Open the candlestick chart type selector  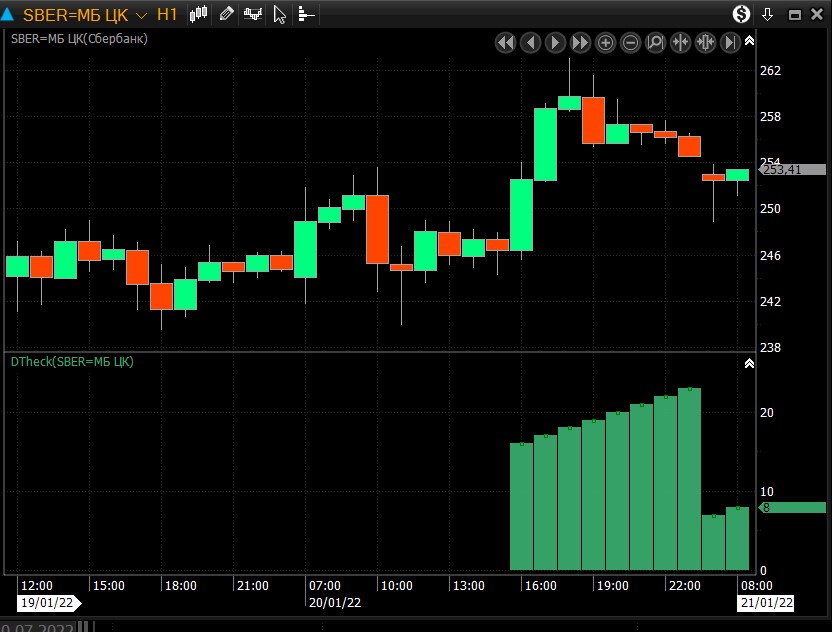pyautogui.click(x=199, y=14)
